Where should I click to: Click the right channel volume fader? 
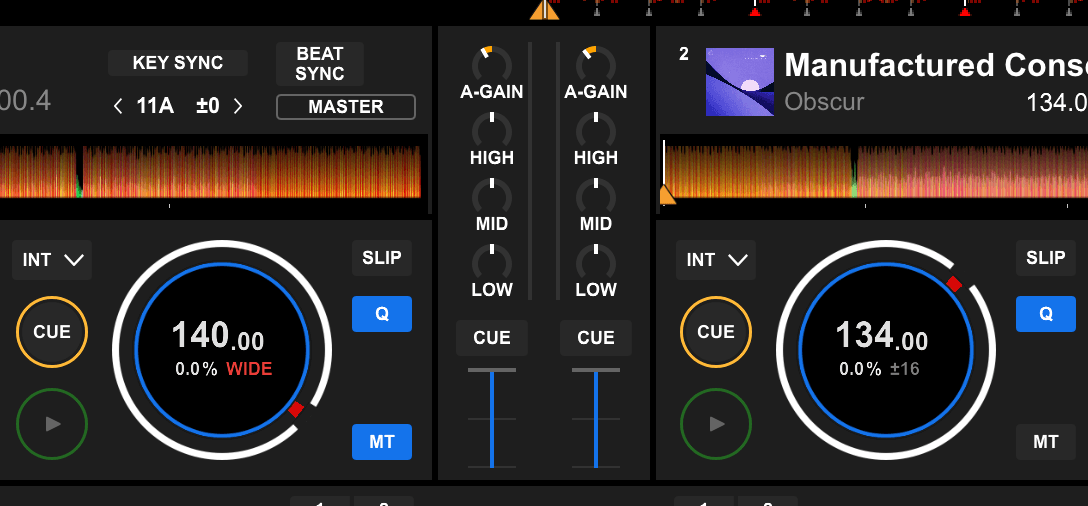[x=596, y=419]
